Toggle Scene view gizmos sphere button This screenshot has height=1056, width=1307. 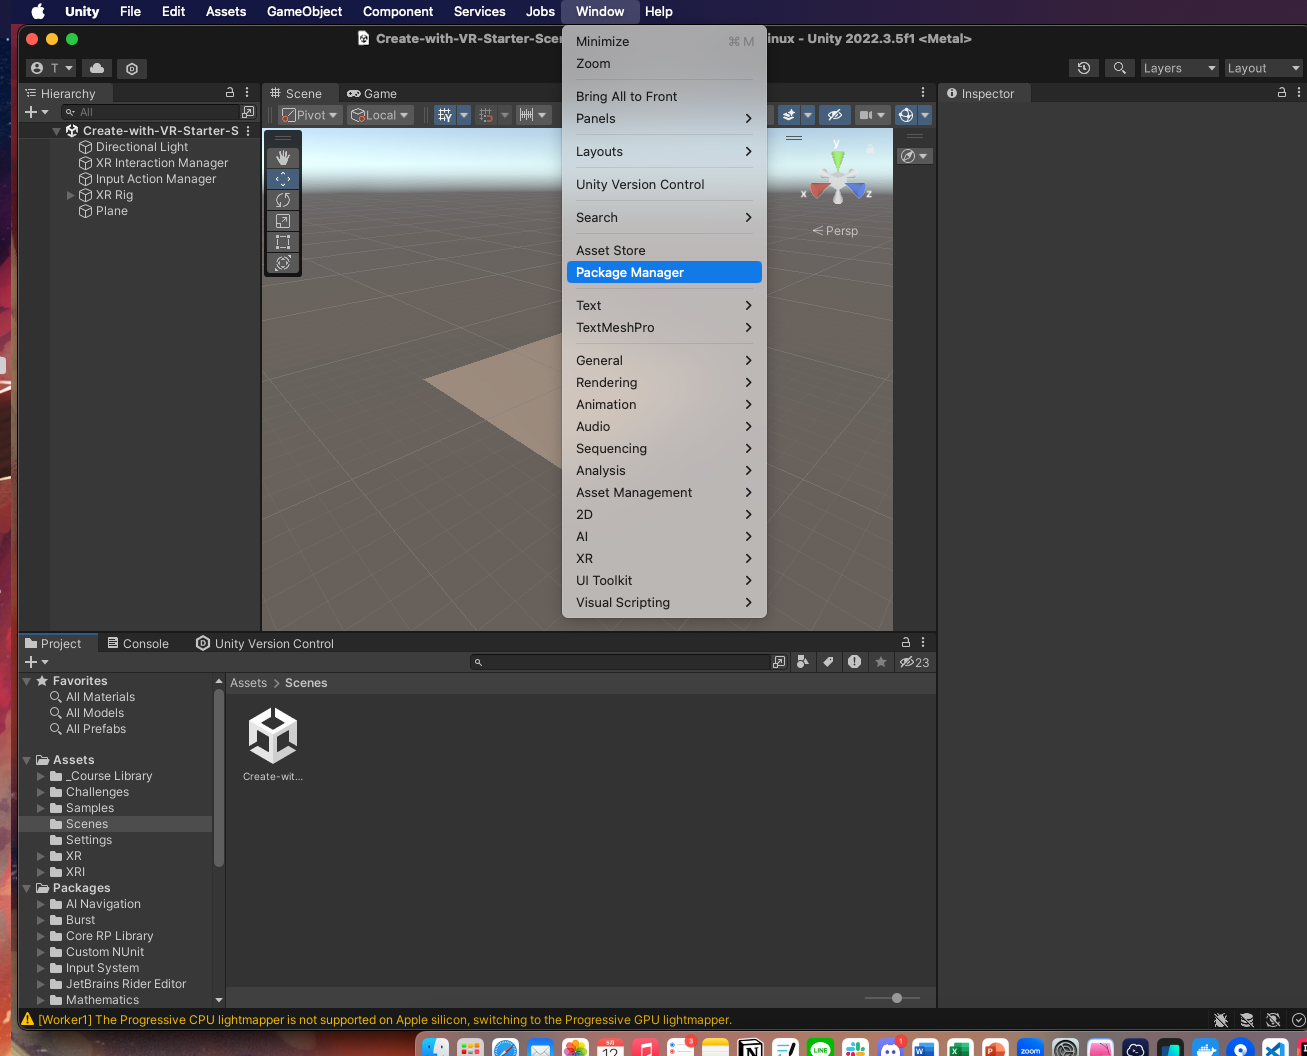coord(906,115)
